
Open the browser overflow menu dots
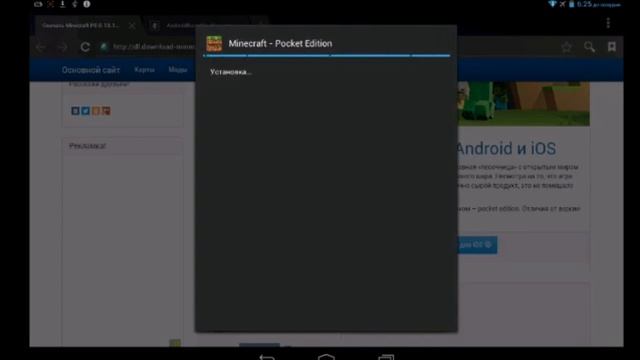608,23
